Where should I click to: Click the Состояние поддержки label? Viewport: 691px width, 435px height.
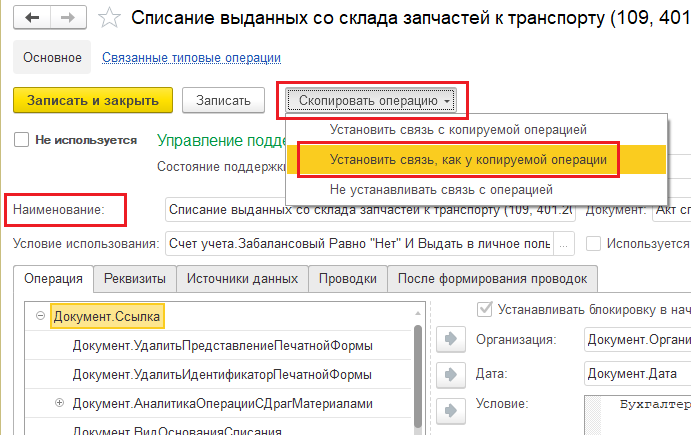pyautogui.click(x=221, y=167)
